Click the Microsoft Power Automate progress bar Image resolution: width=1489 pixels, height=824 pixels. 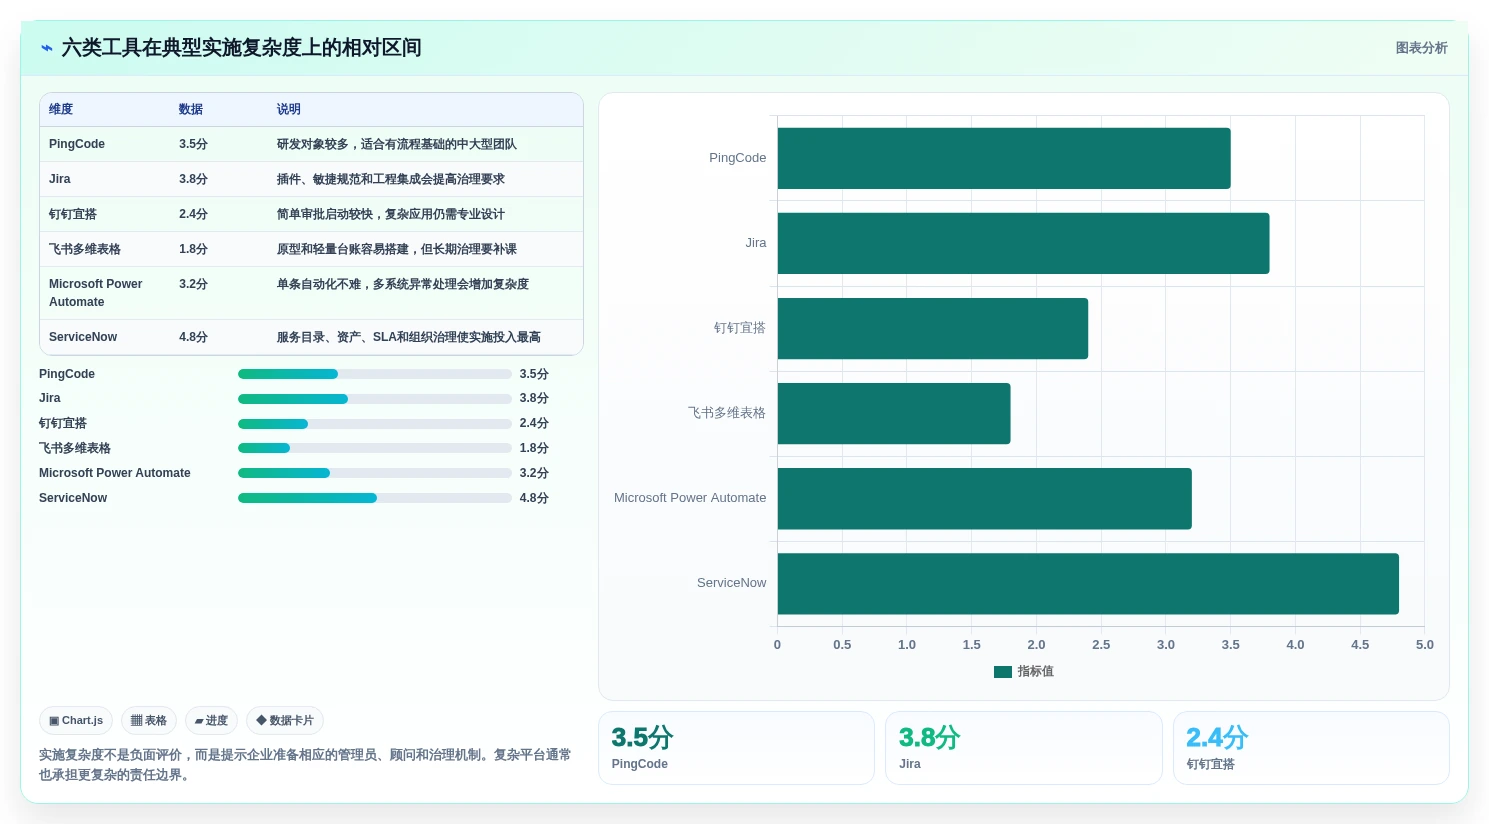pos(375,473)
